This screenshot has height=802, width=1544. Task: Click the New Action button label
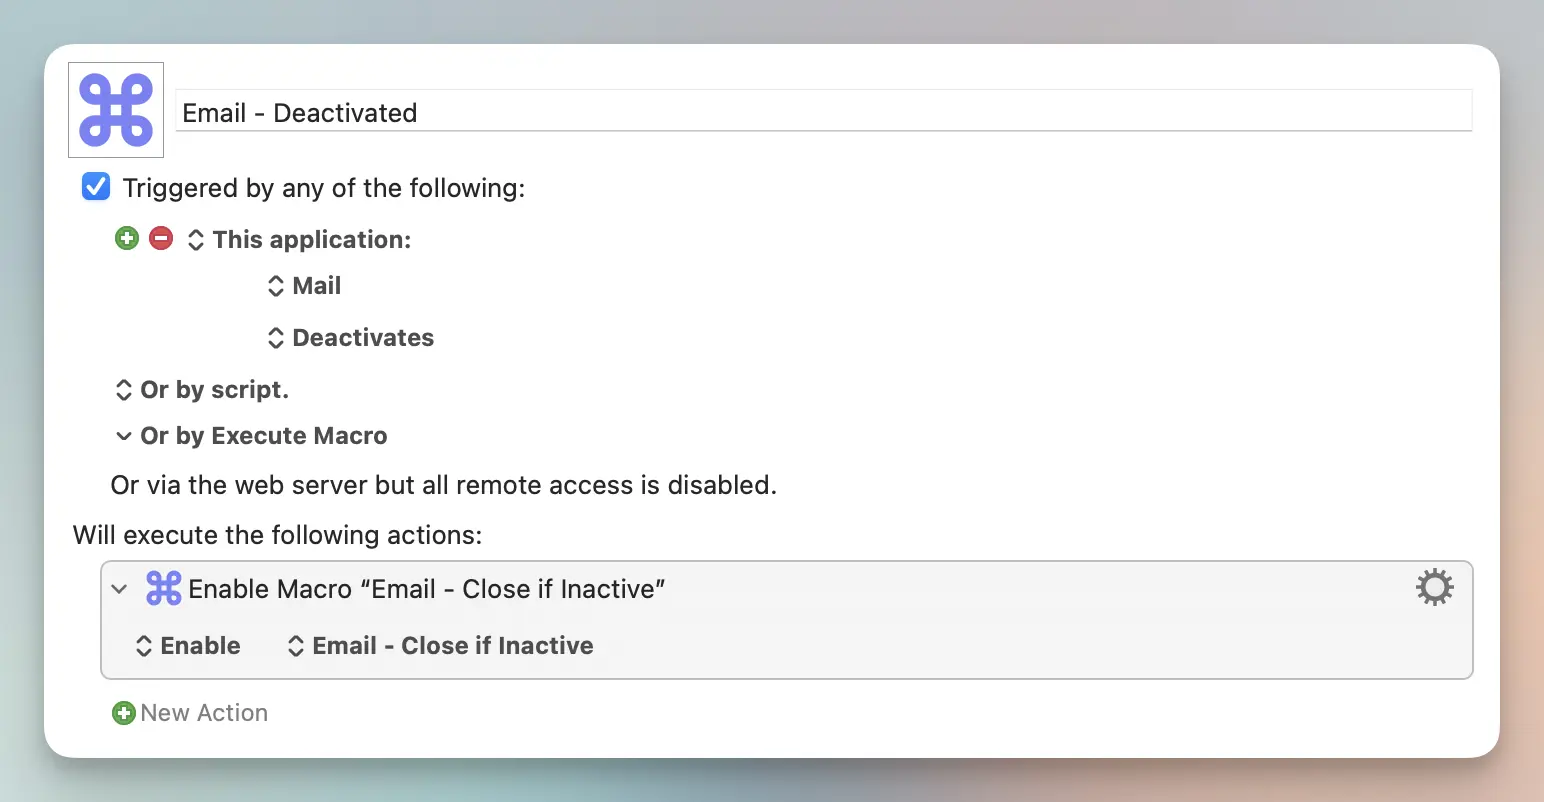point(204,713)
